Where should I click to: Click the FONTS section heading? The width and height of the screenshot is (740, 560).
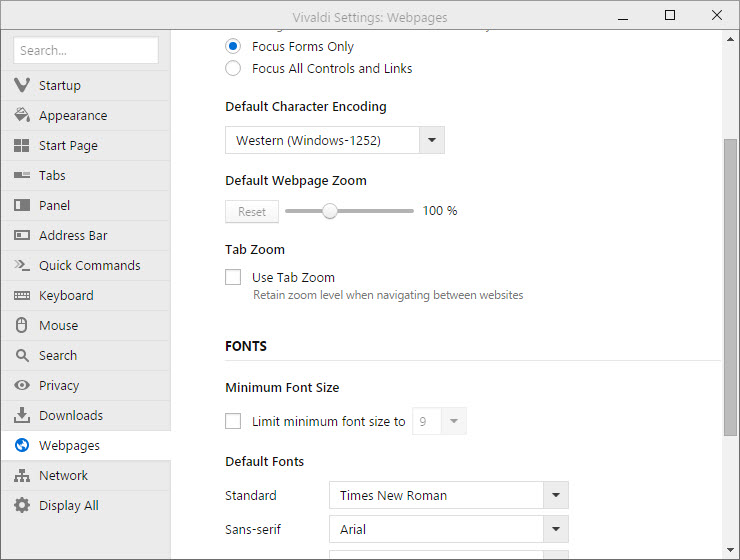[x=246, y=346]
